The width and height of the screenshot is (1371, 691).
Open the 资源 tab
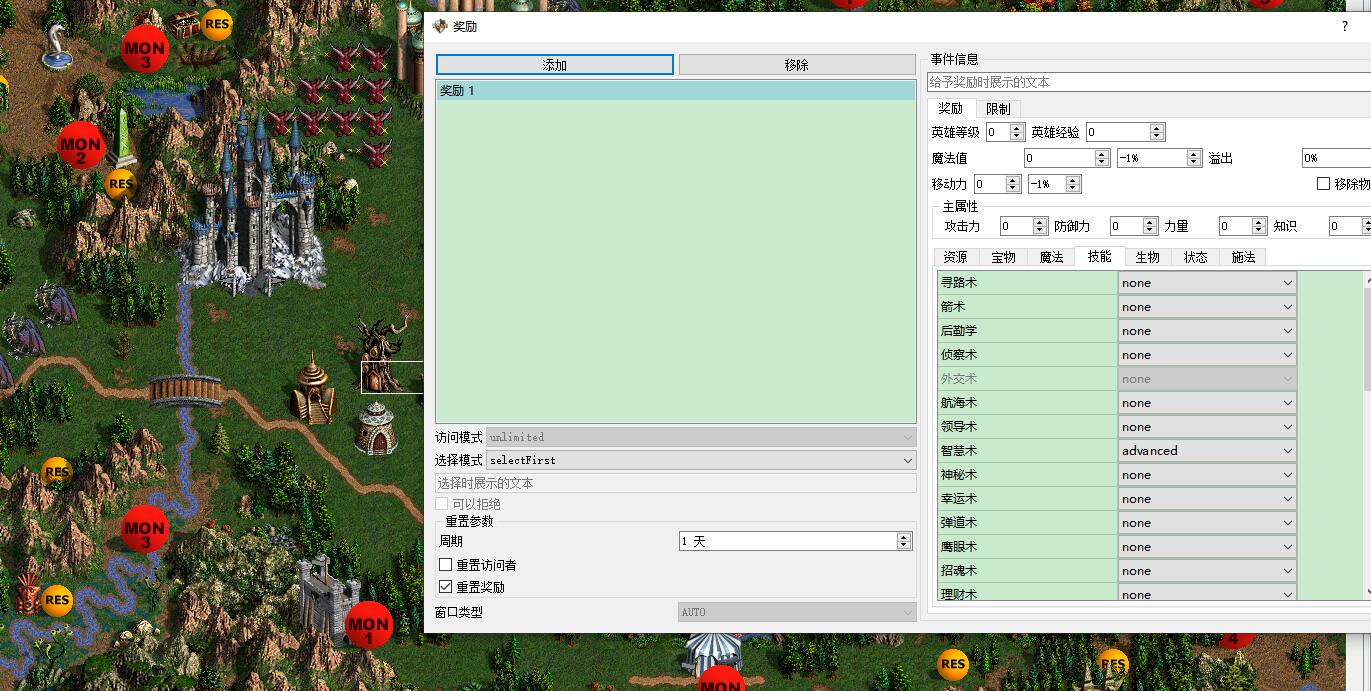coord(955,257)
